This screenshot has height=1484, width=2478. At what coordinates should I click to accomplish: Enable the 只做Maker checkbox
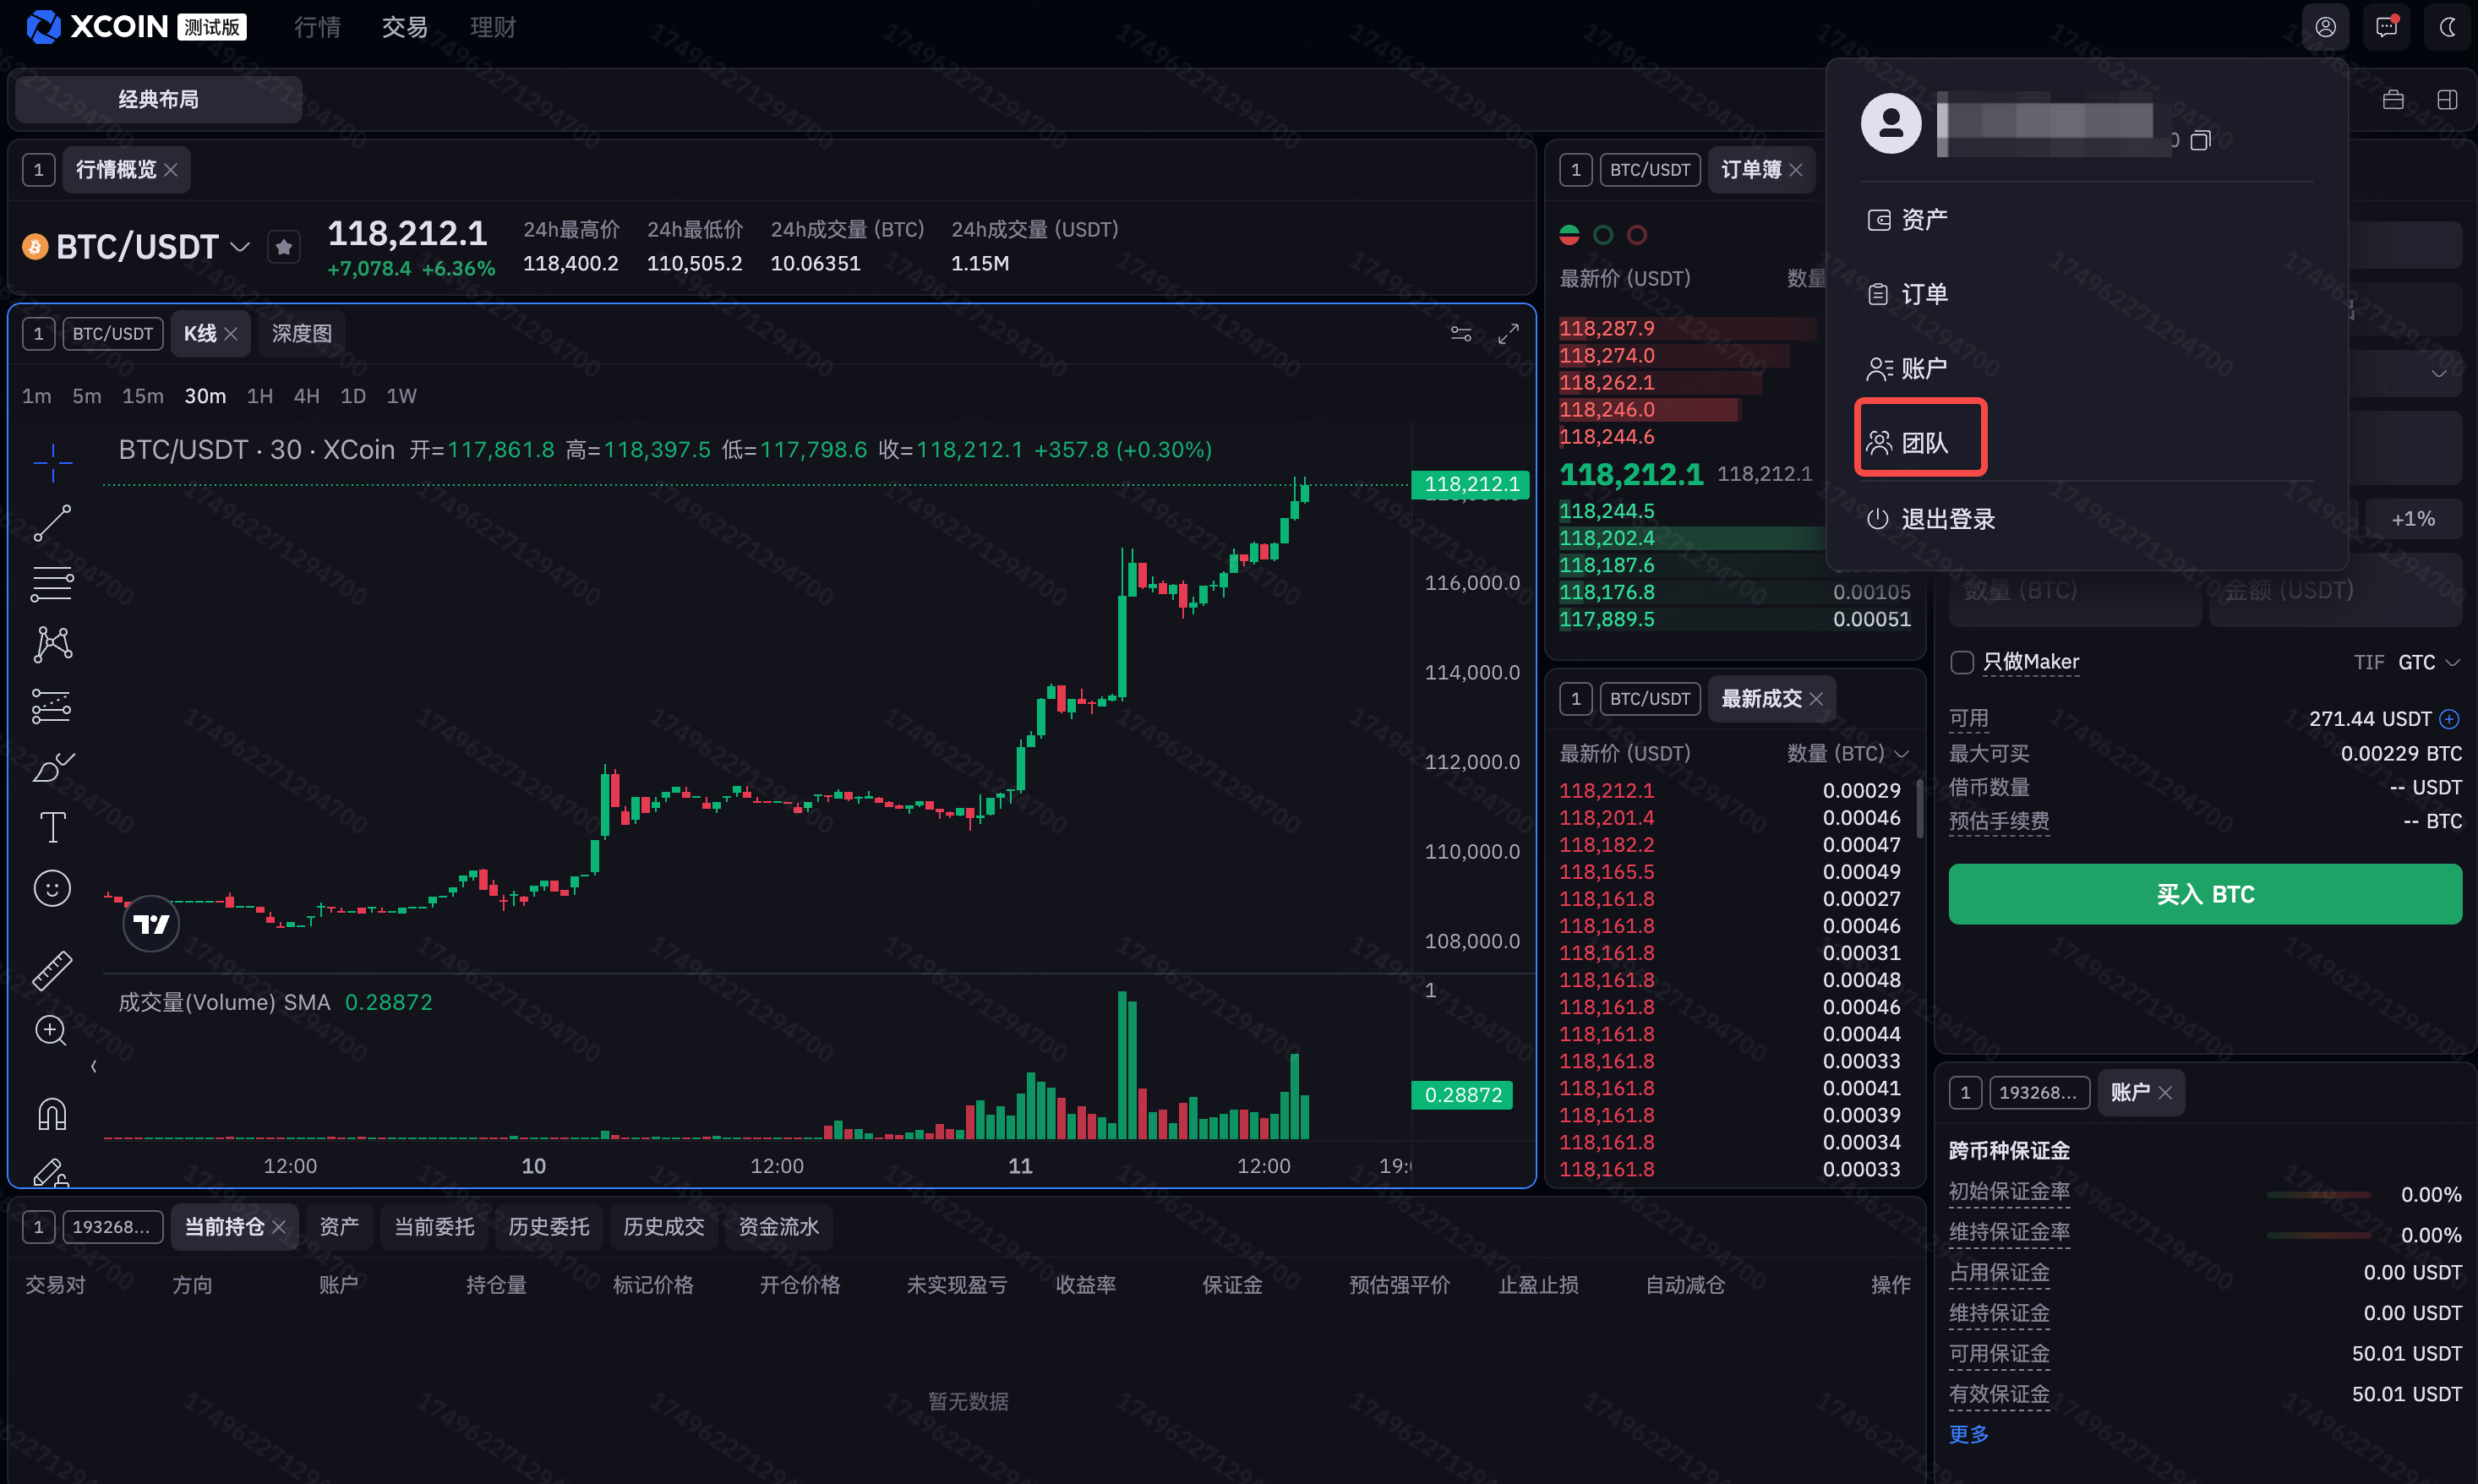(x=1962, y=662)
